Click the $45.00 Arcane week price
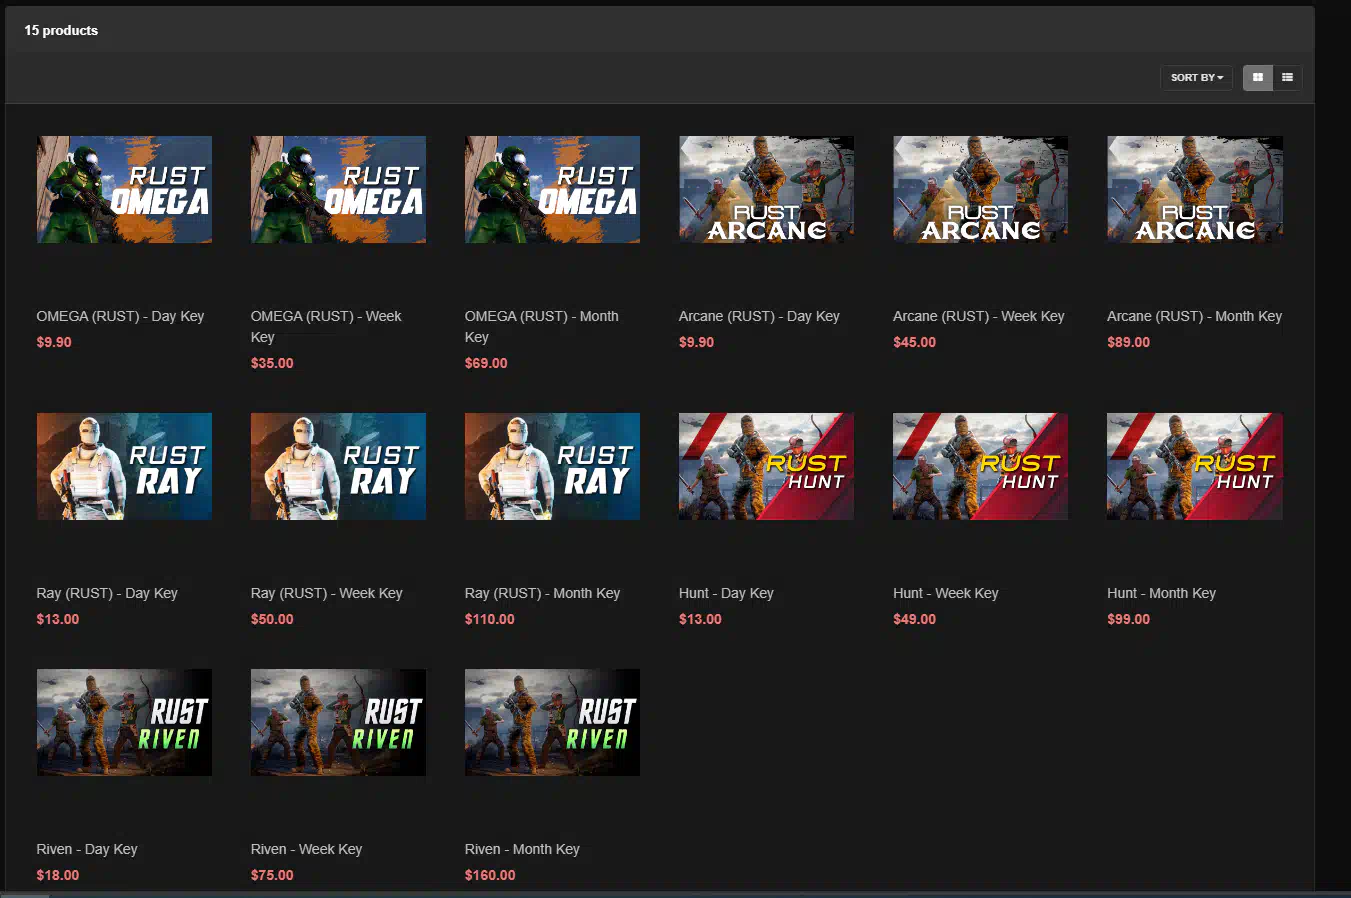 pos(914,342)
